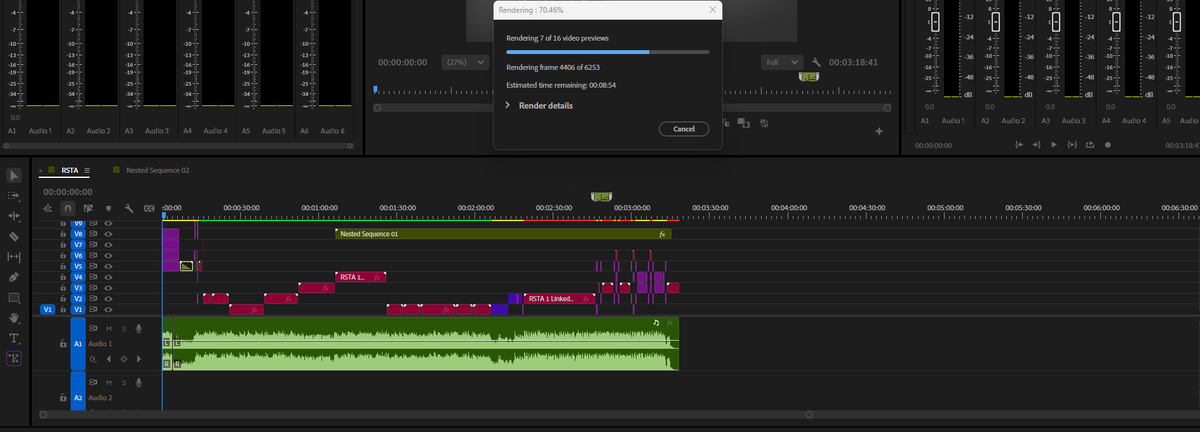1200x432 pixels.
Task: Open the RSTA panel menu
Action: pyautogui.click(x=88, y=170)
